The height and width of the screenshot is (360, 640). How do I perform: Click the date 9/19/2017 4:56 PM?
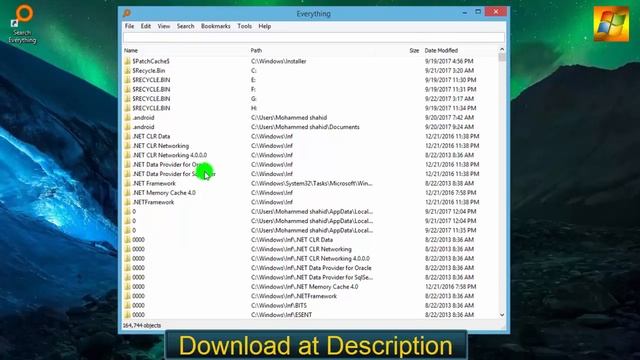tap(449, 61)
